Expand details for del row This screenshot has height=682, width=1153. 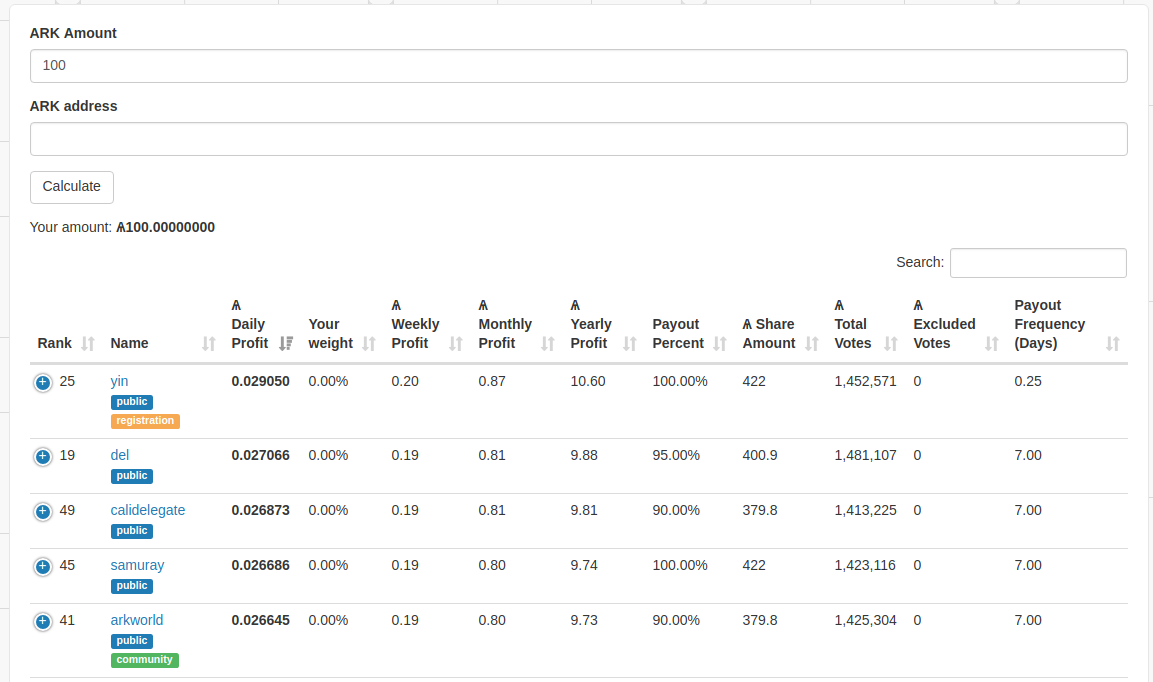43,456
